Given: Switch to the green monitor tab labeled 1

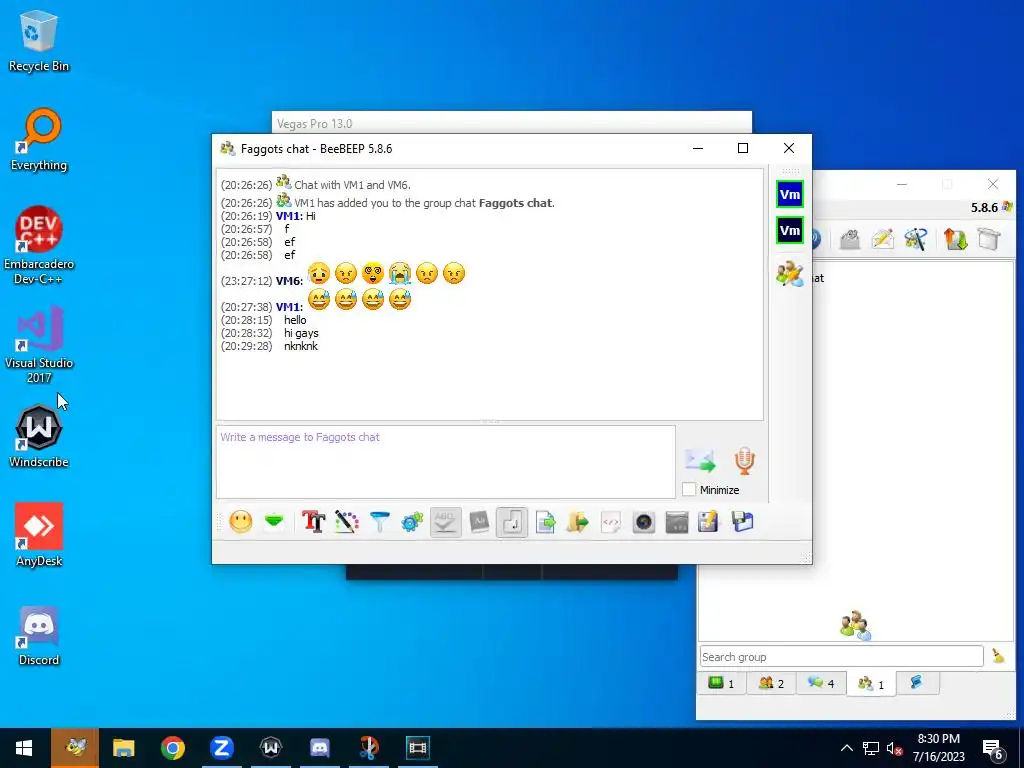Looking at the screenshot, I should tap(721, 683).
